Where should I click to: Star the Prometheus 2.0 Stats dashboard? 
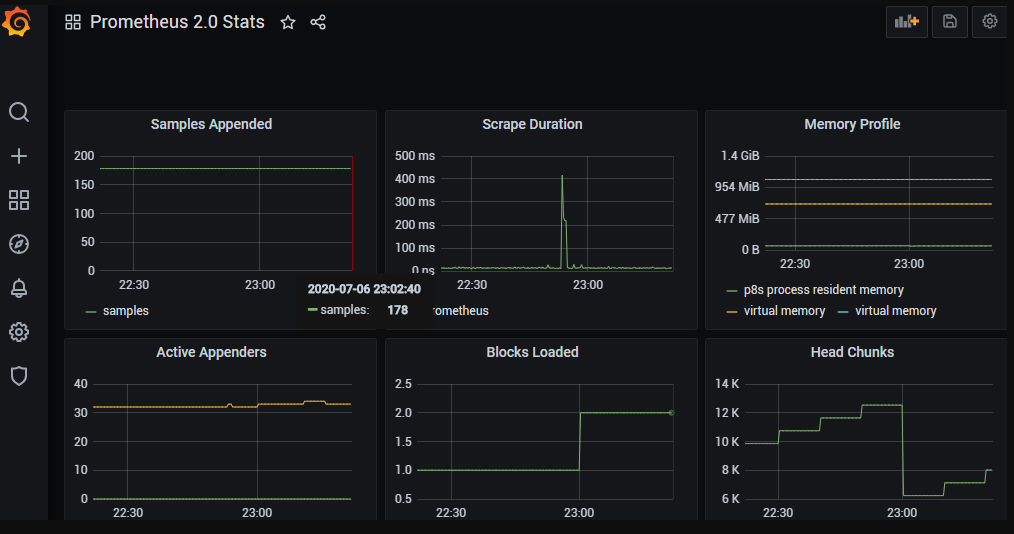tap(288, 22)
